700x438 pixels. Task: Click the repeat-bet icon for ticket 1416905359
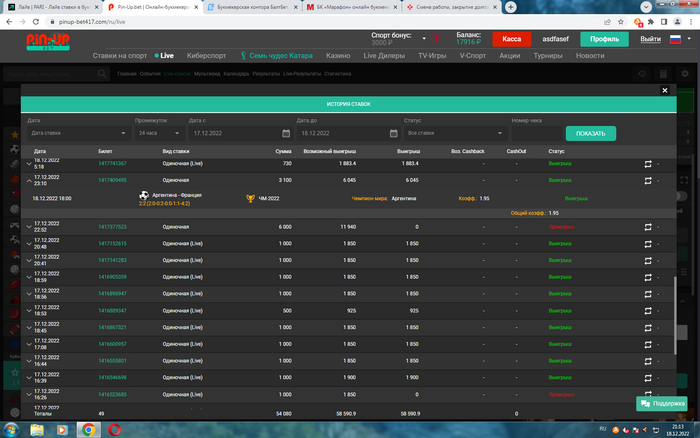pos(648,277)
